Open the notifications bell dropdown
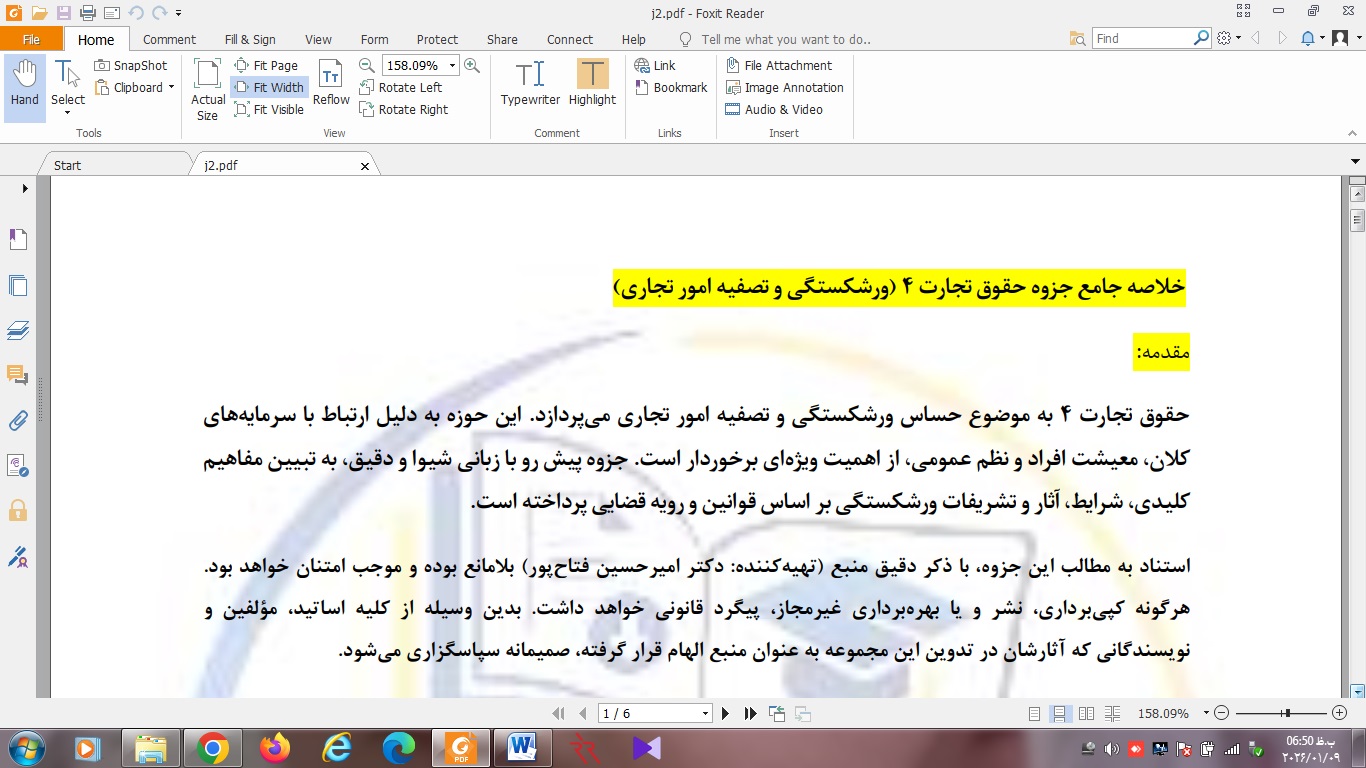This screenshot has width=1366, height=768. pos(1312,38)
